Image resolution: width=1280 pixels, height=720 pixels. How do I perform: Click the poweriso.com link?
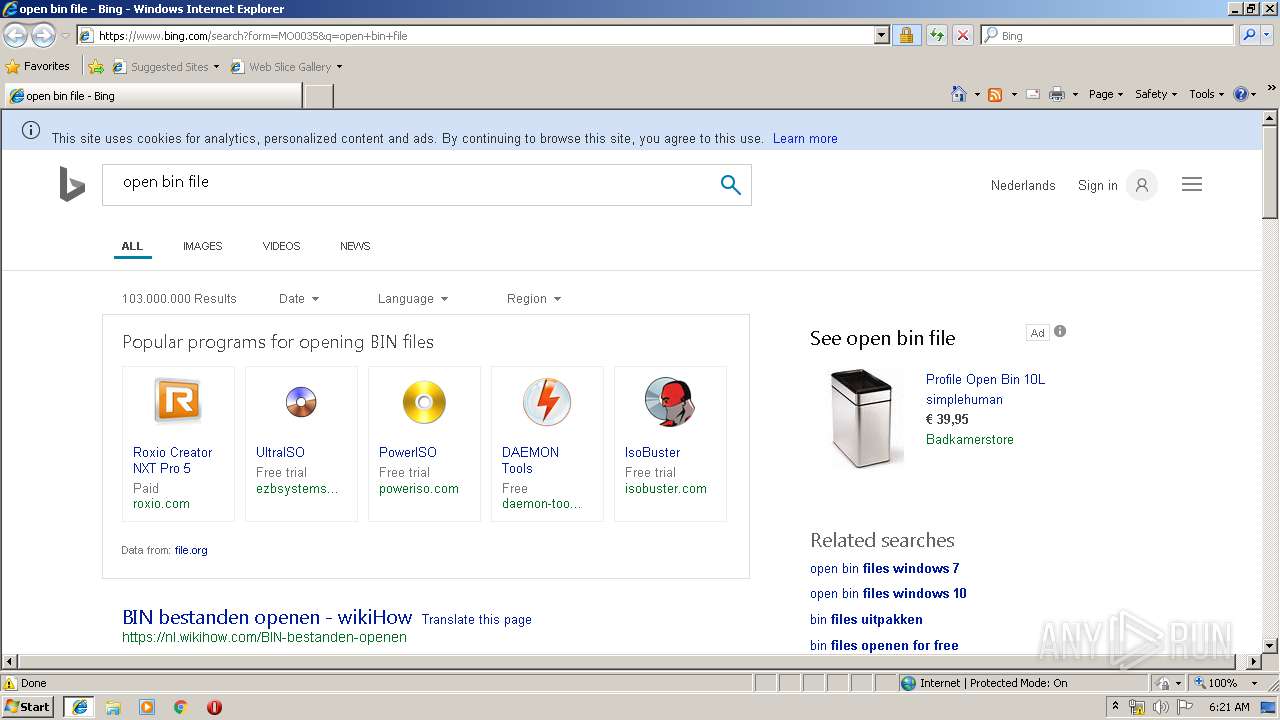pyautogui.click(x=419, y=488)
